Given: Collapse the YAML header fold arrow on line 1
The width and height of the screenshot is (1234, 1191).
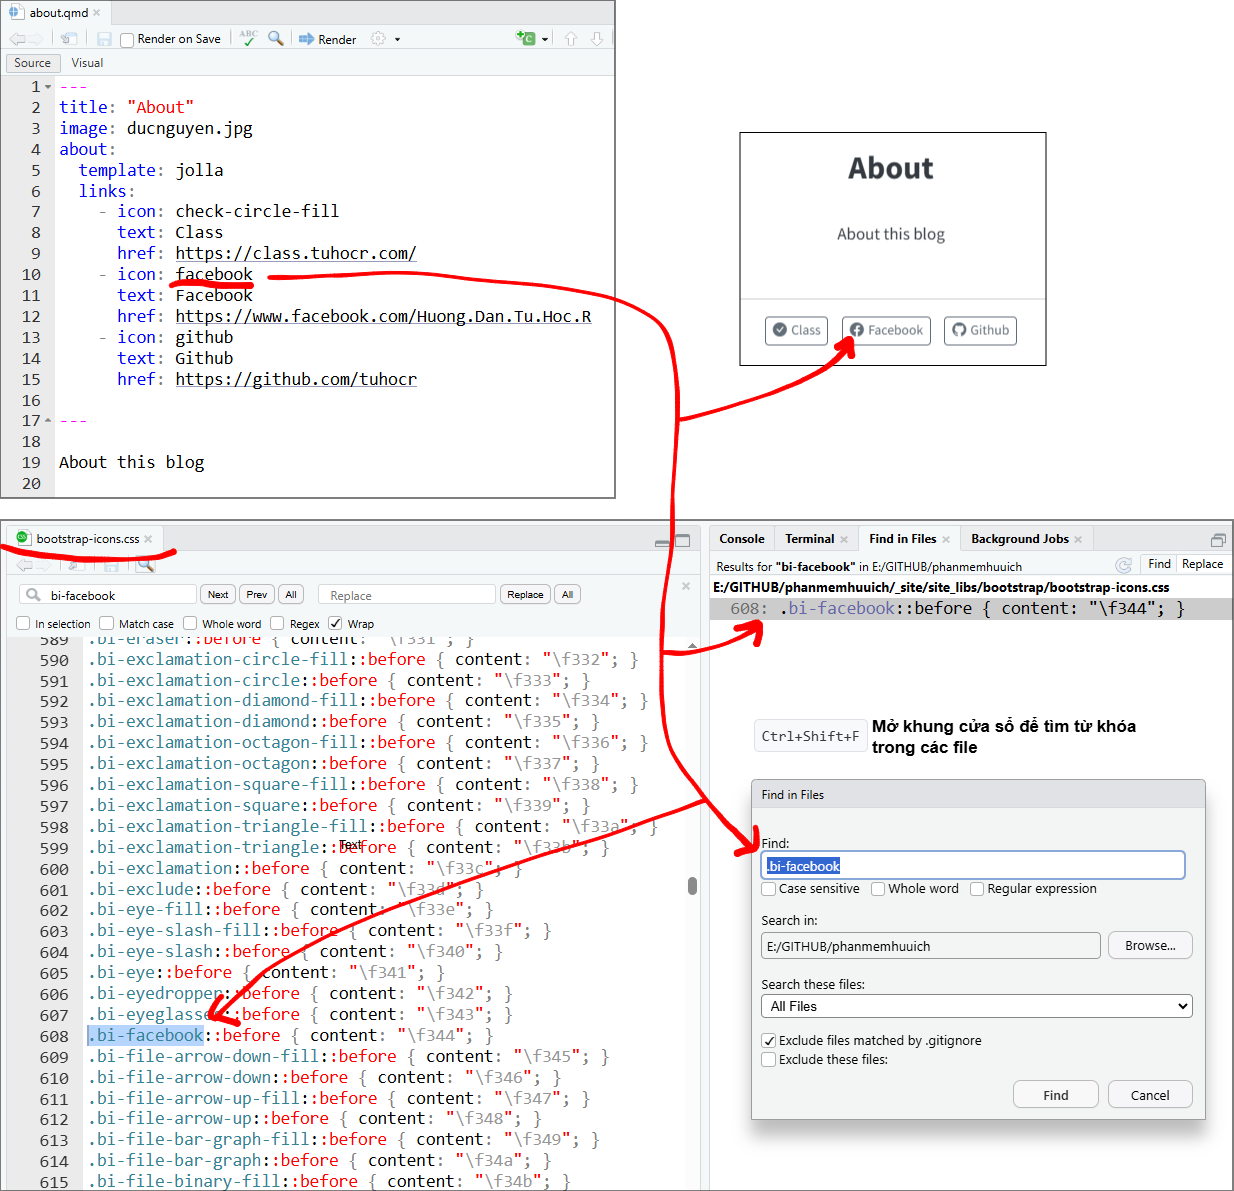Looking at the screenshot, I should pyautogui.click(x=48, y=87).
